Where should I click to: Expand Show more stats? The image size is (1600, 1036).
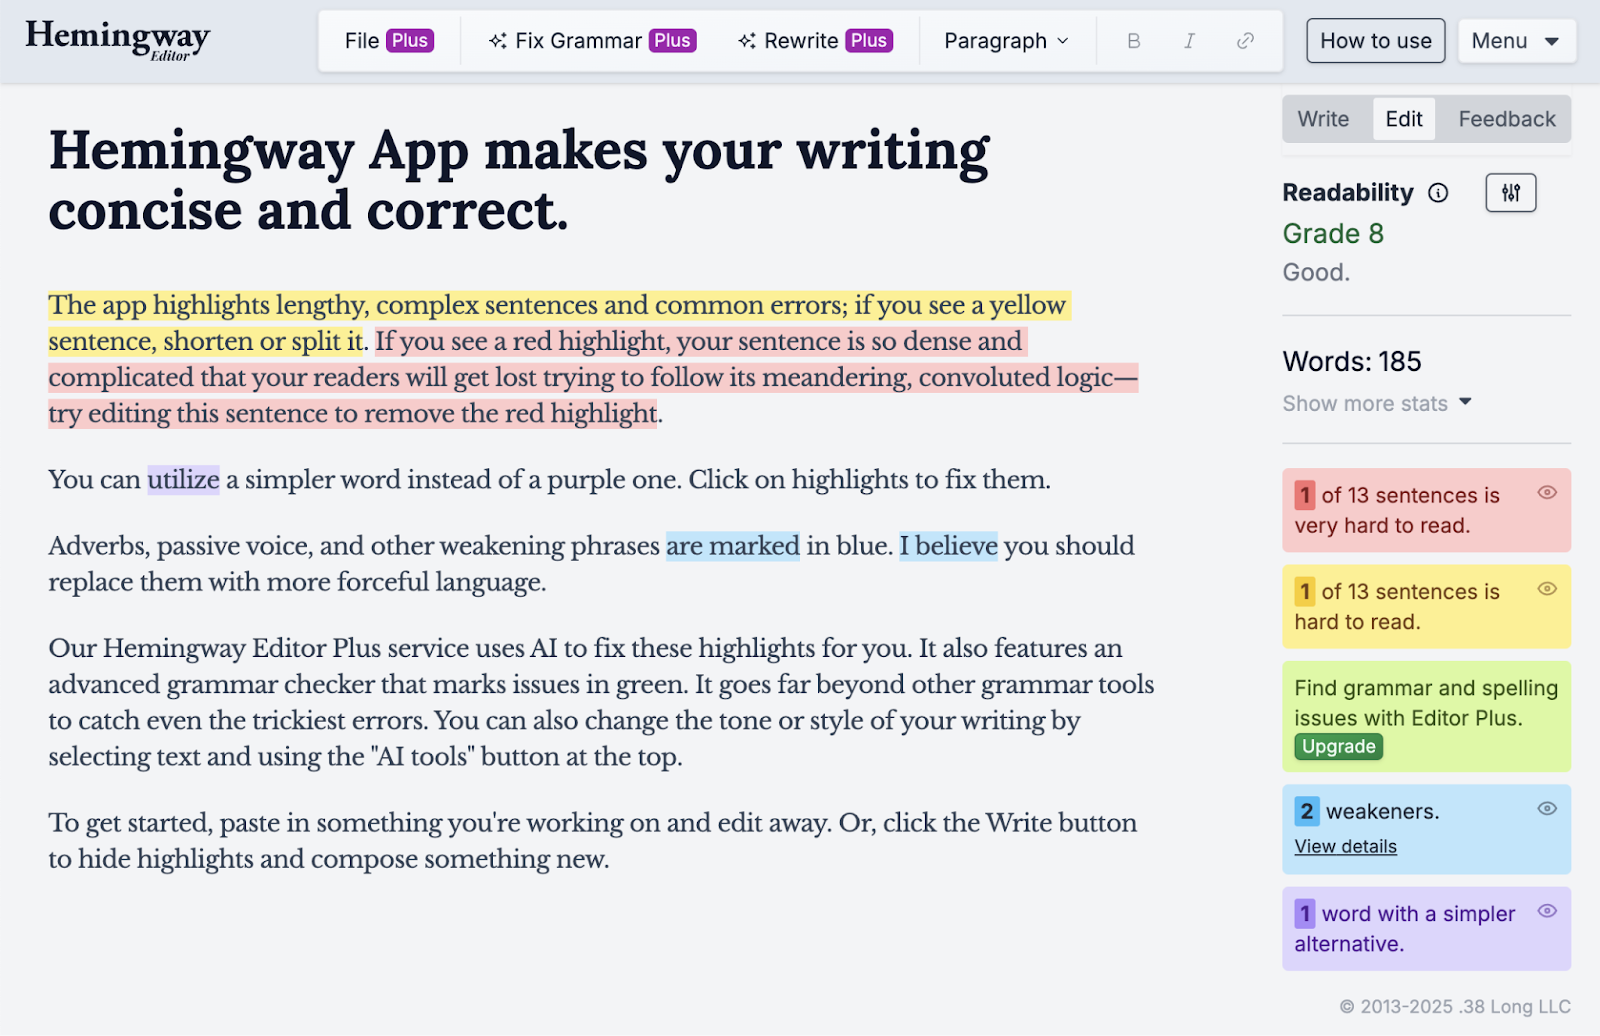pyautogui.click(x=1377, y=403)
